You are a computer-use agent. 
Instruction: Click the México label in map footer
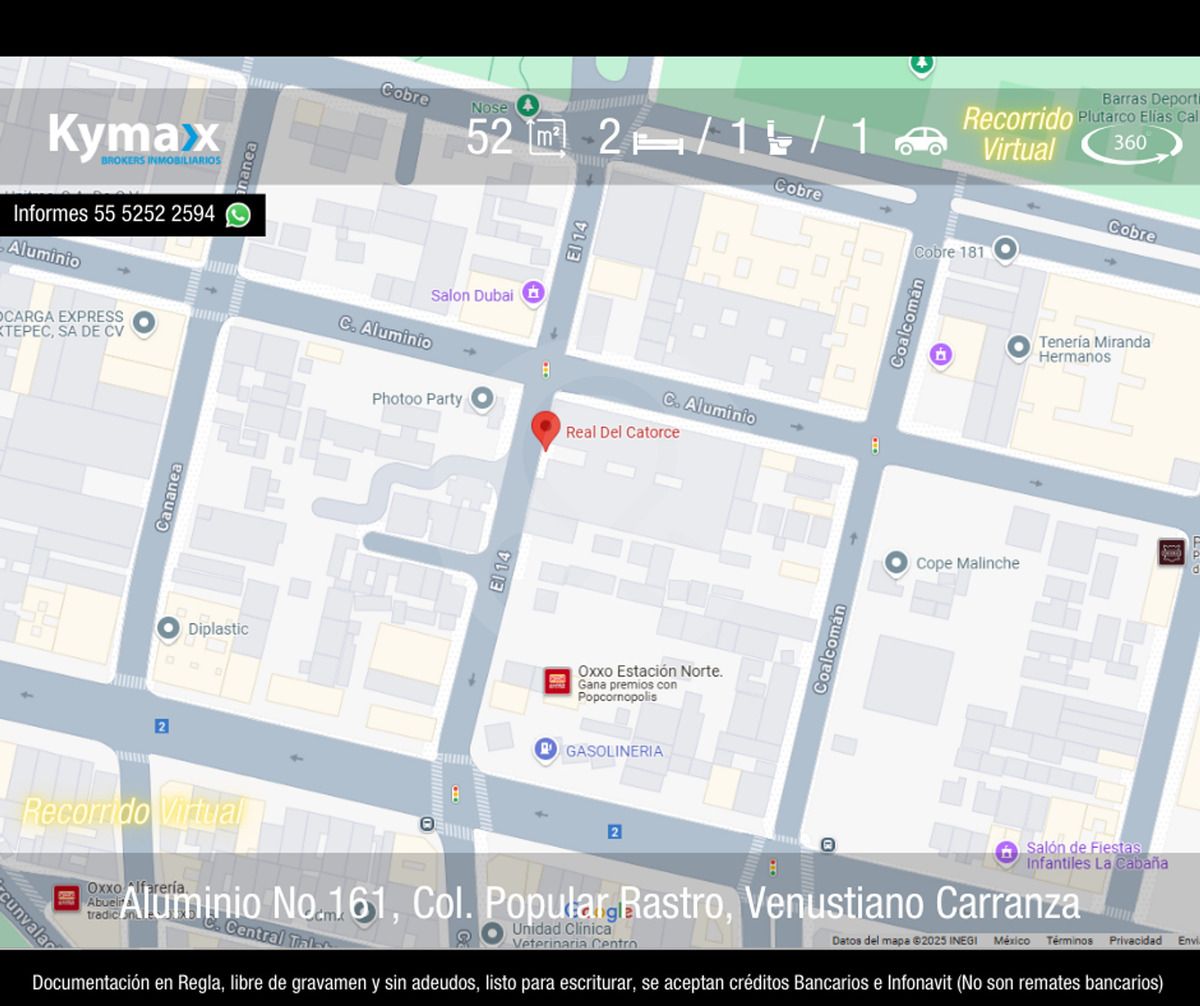click(1012, 940)
